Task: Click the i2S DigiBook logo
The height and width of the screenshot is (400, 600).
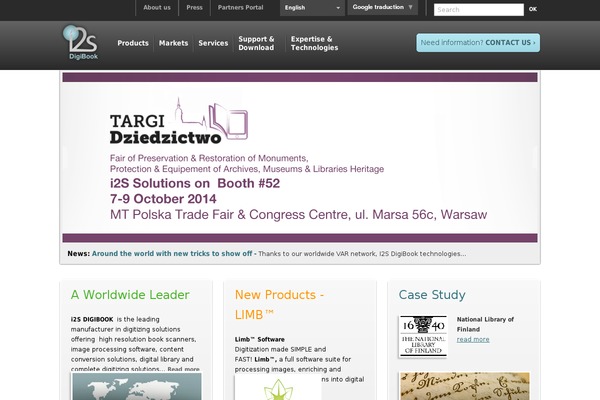Action: coord(80,42)
